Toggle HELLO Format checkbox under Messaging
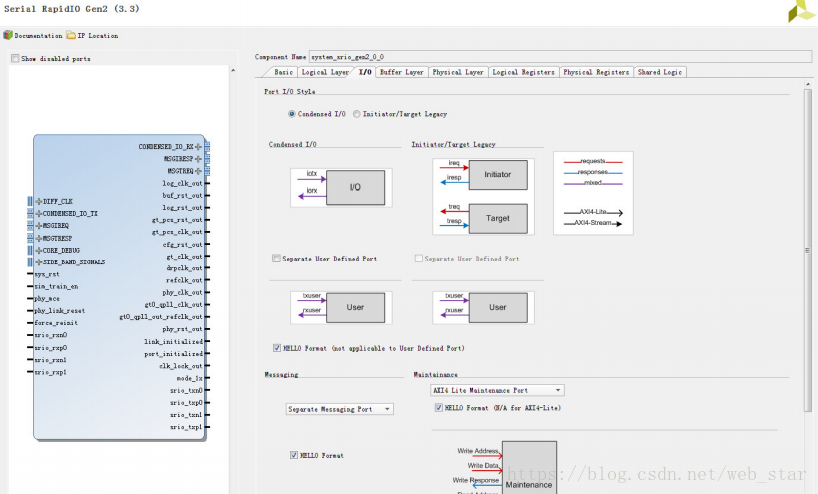The image size is (818, 494). [294, 455]
